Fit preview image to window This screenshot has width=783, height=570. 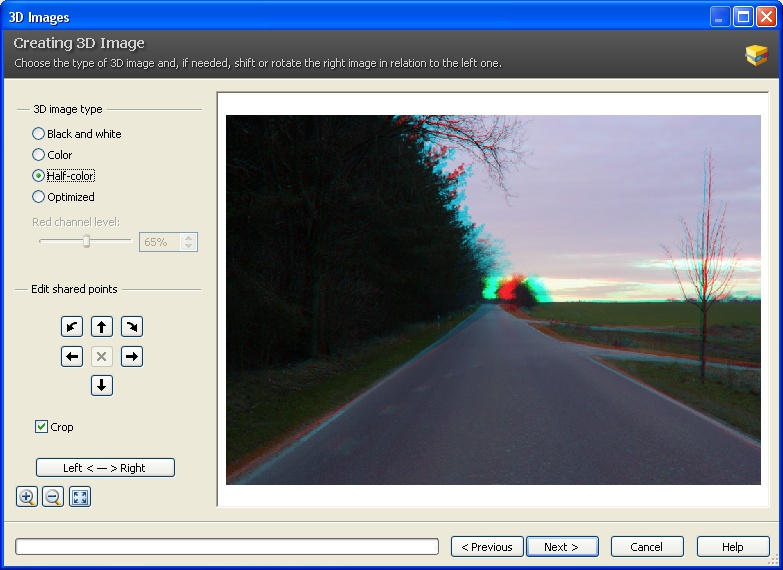click(80, 497)
